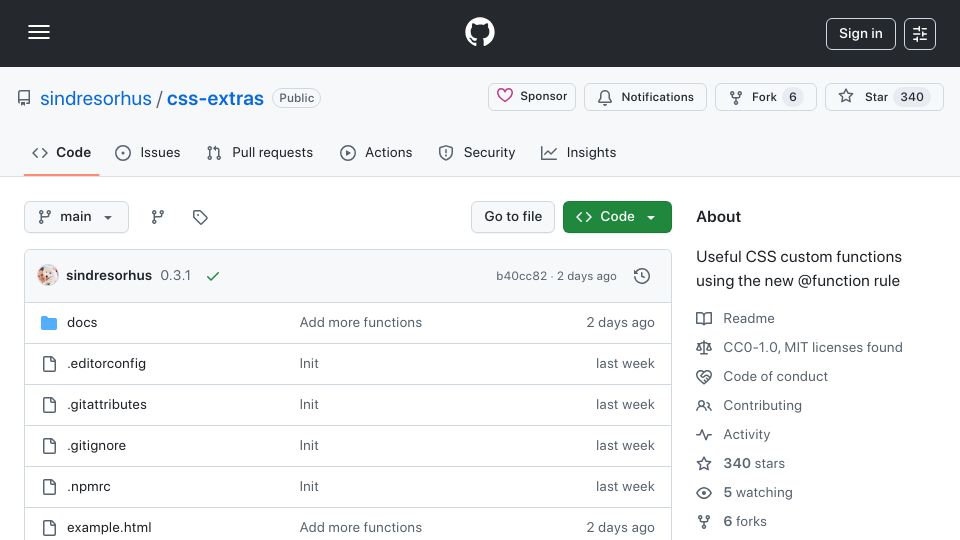The image size is (960, 540).
Task: Open Init commit message on .gitattributes row
Action: (x=309, y=405)
